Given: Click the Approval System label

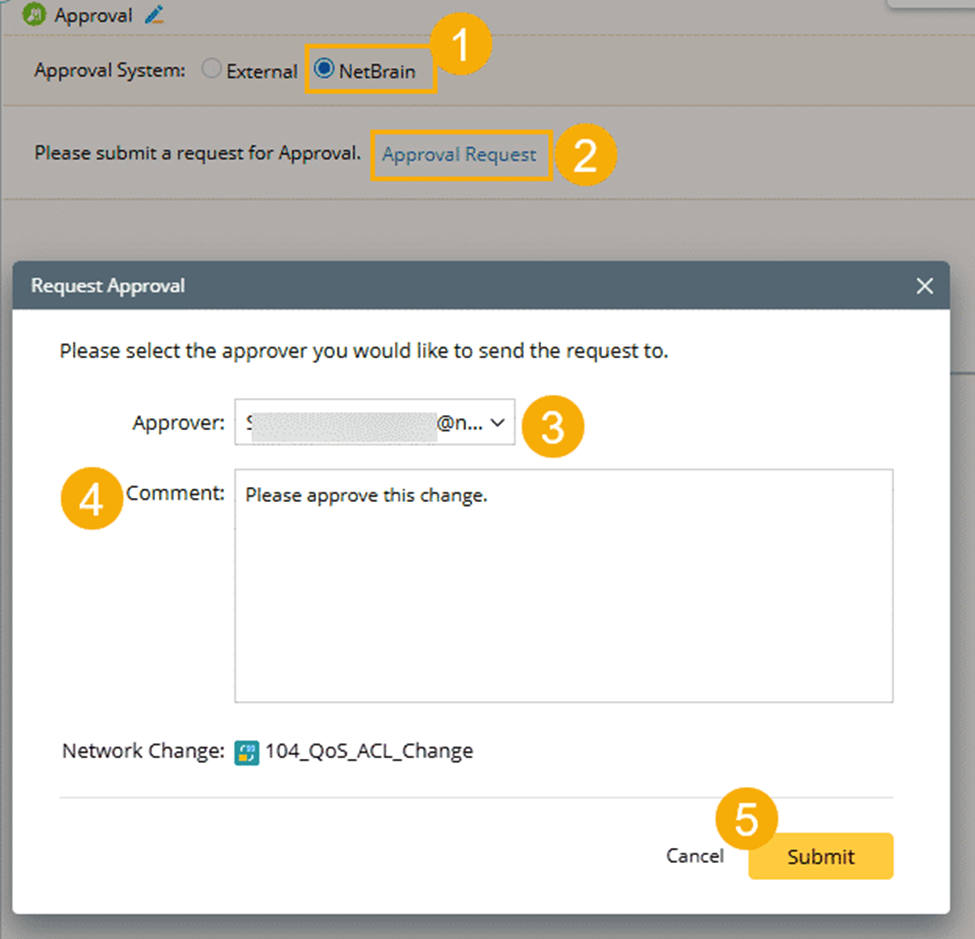Looking at the screenshot, I should [x=110, y=71].
